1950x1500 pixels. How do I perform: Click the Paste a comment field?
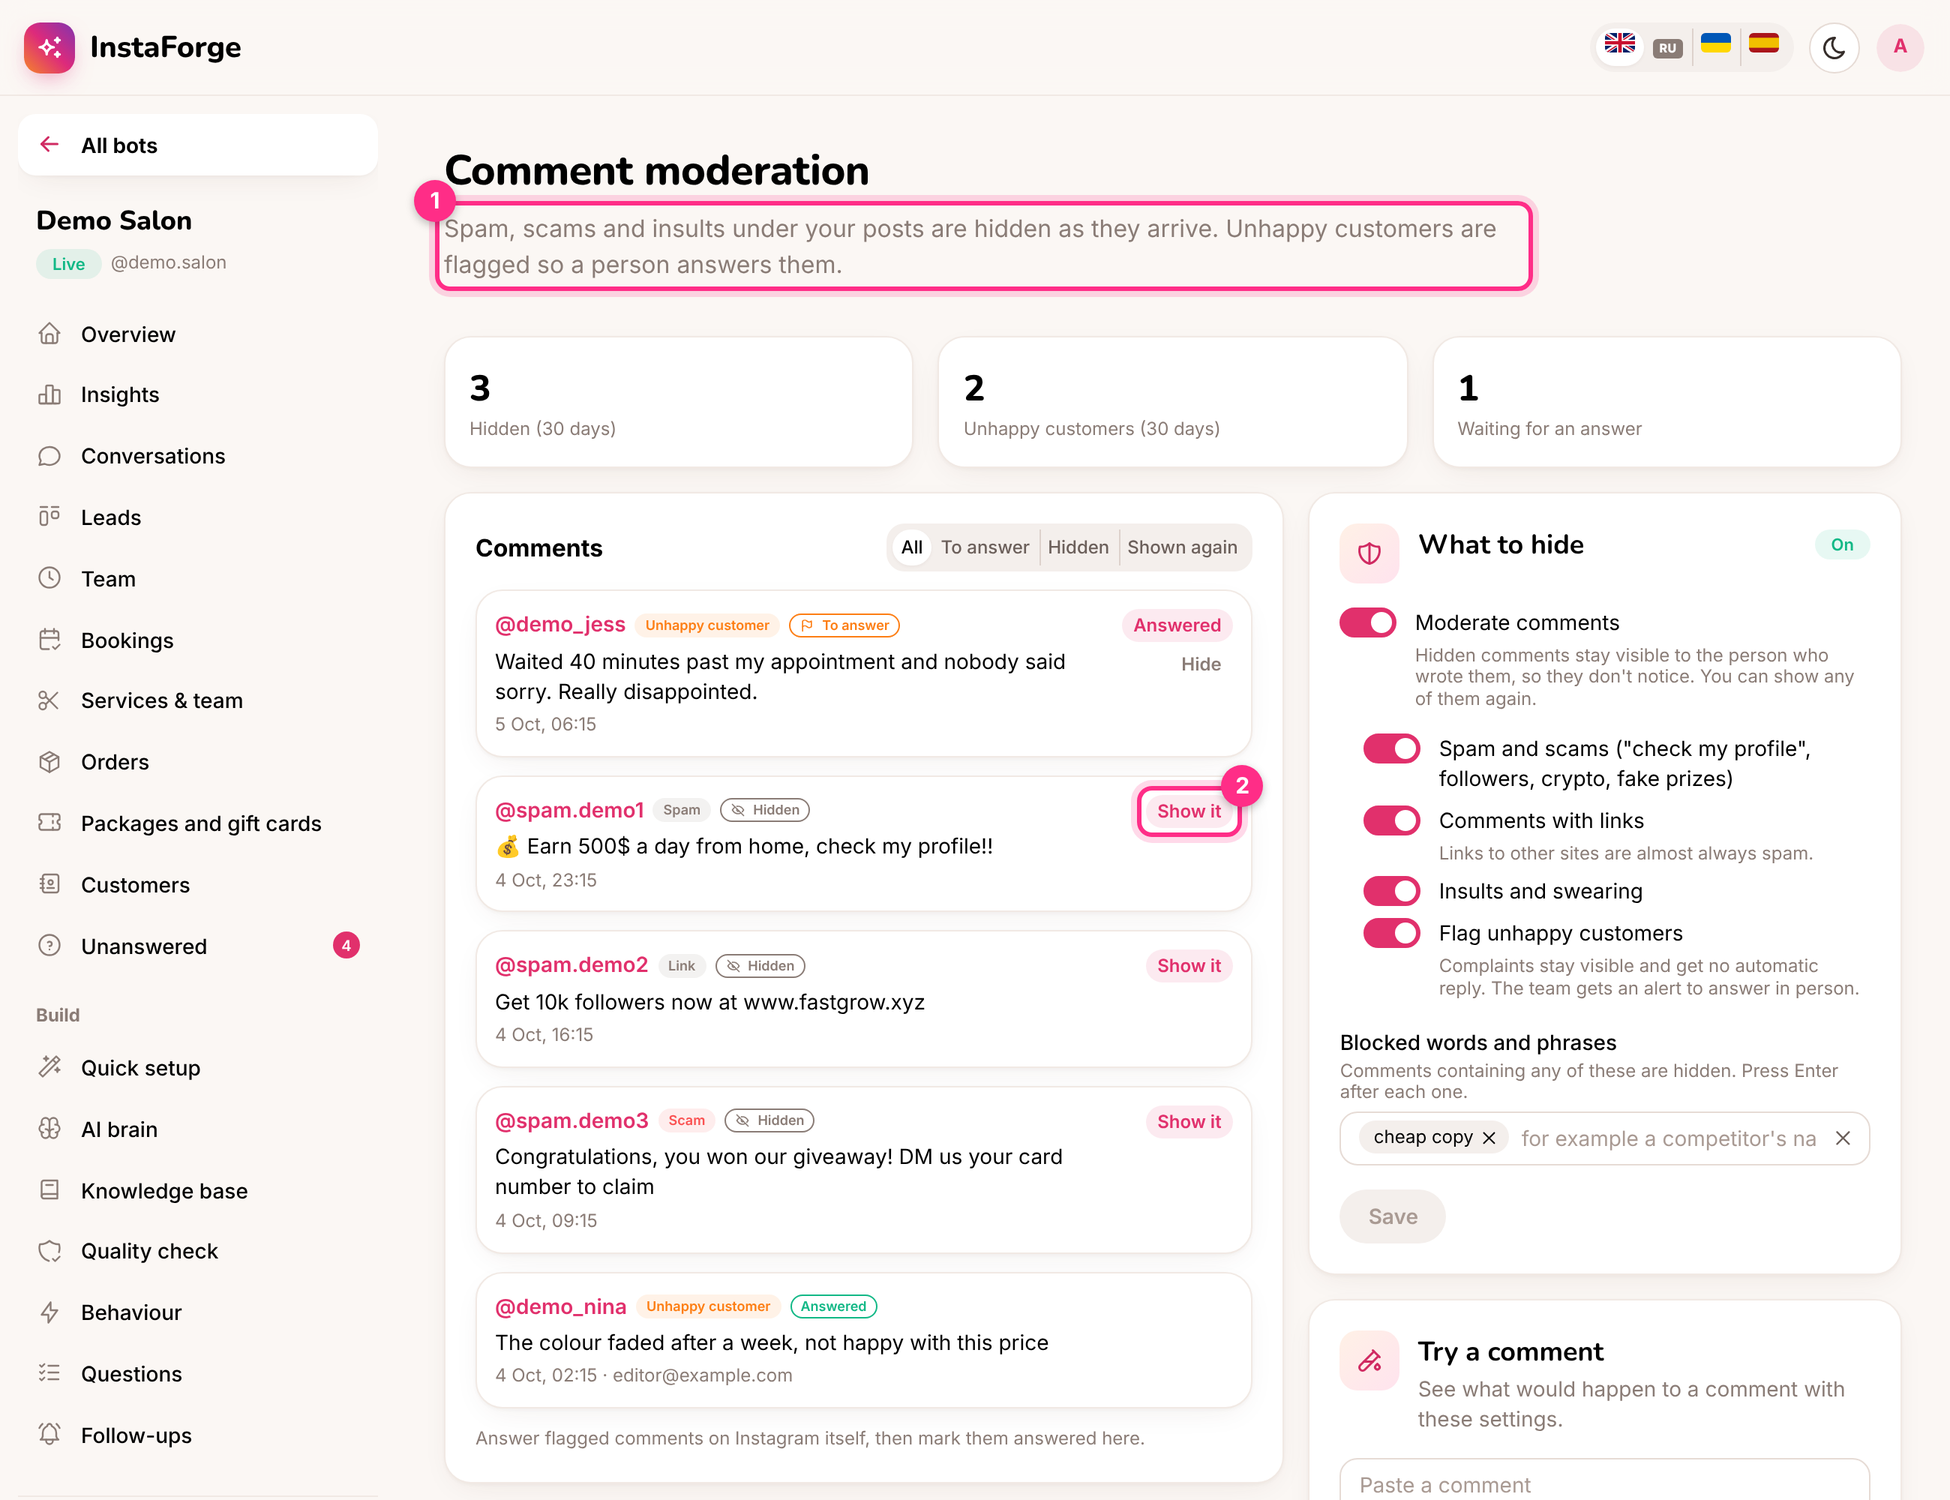click(x=1604, y=1480)
